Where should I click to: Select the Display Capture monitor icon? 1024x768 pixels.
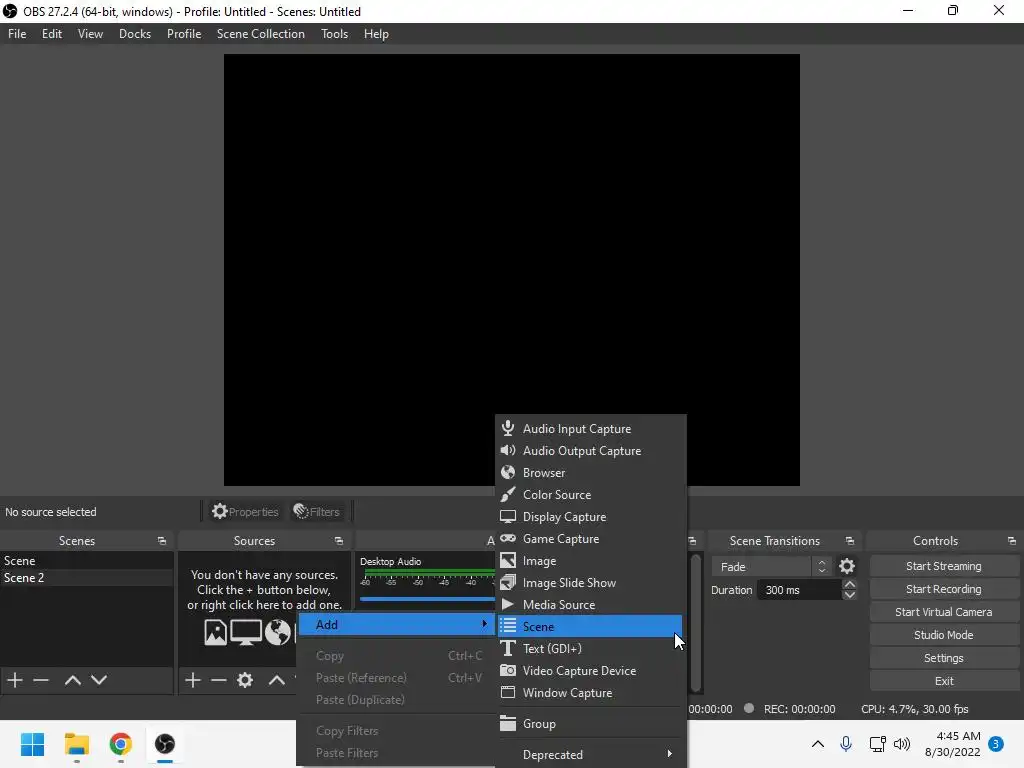507,517
